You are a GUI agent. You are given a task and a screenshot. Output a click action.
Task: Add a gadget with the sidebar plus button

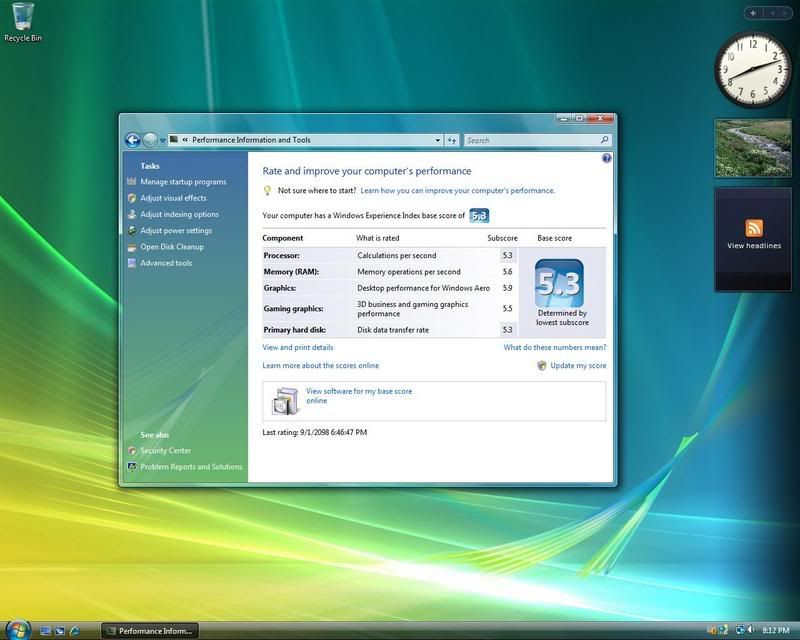click(x=753, y=13)
